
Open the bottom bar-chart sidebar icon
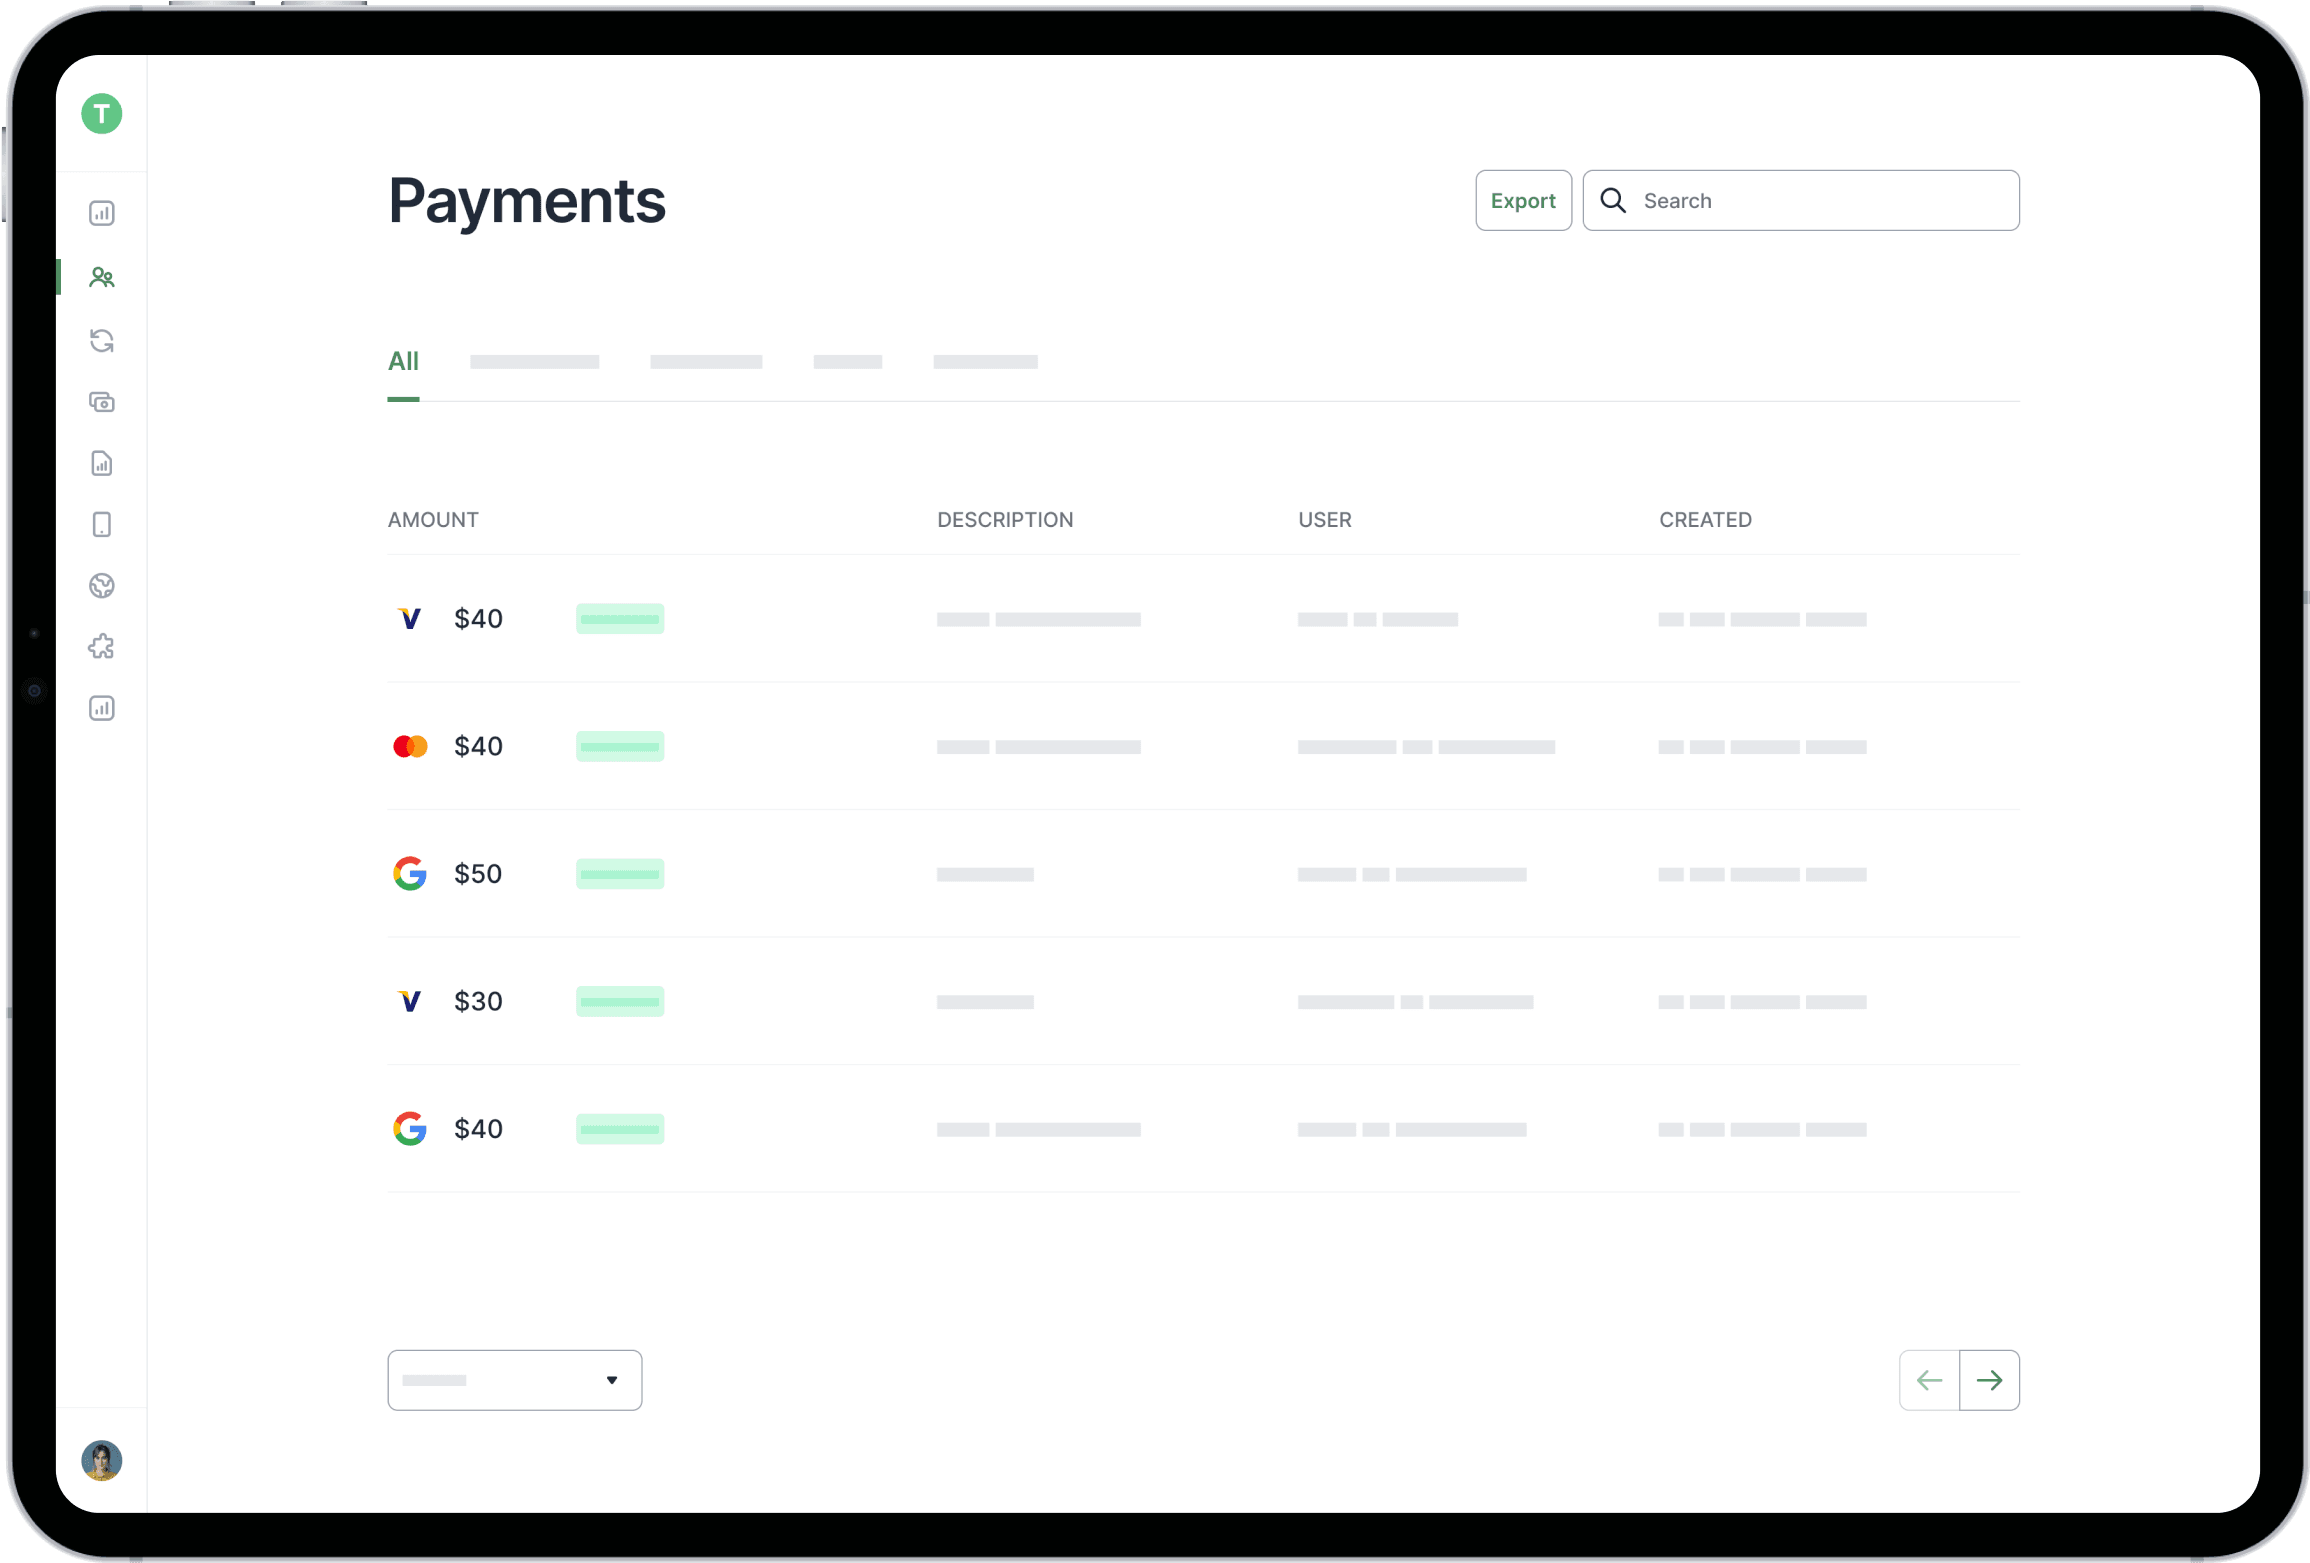(x=101, y=708)
